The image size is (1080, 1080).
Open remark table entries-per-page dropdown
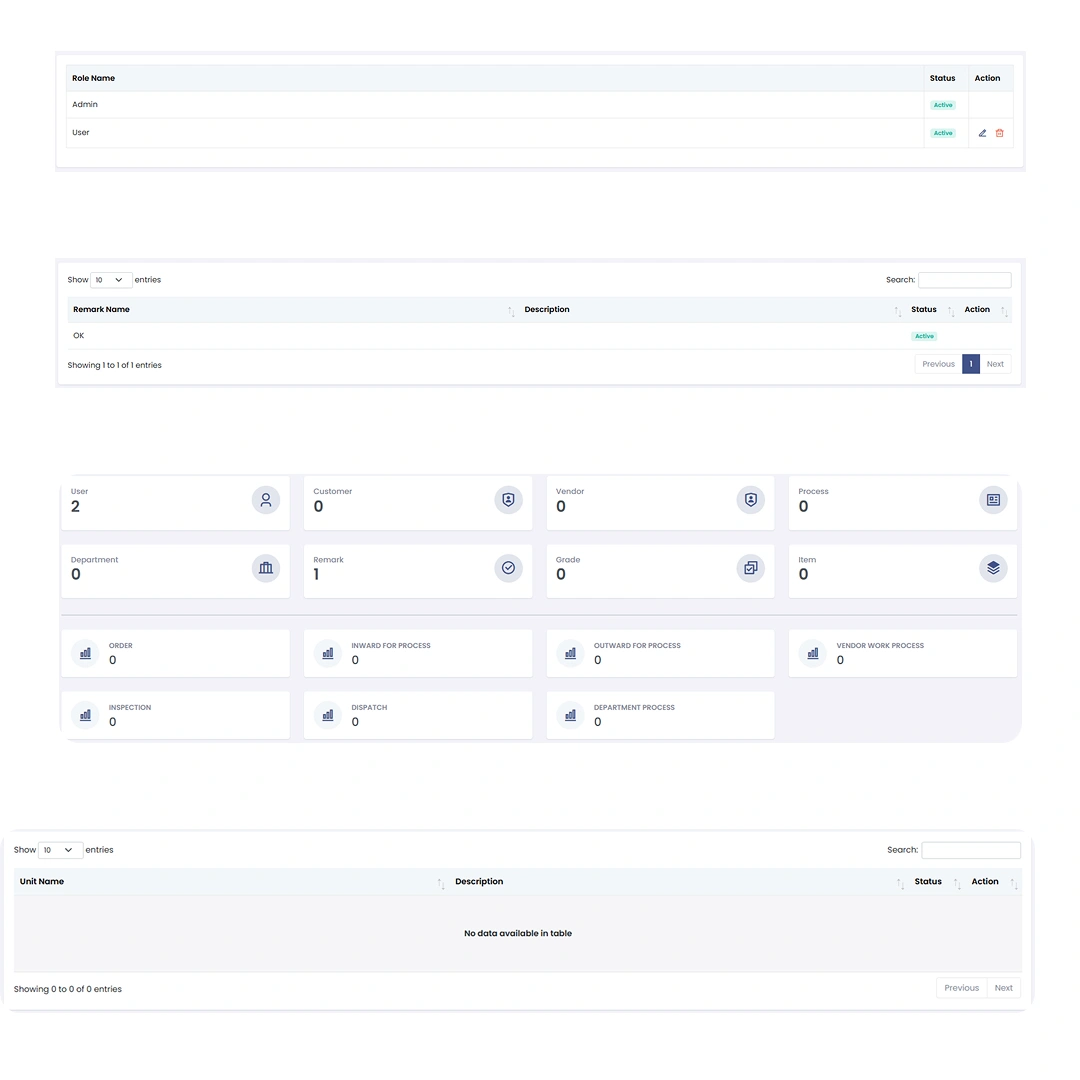click(x=111, y=280)
